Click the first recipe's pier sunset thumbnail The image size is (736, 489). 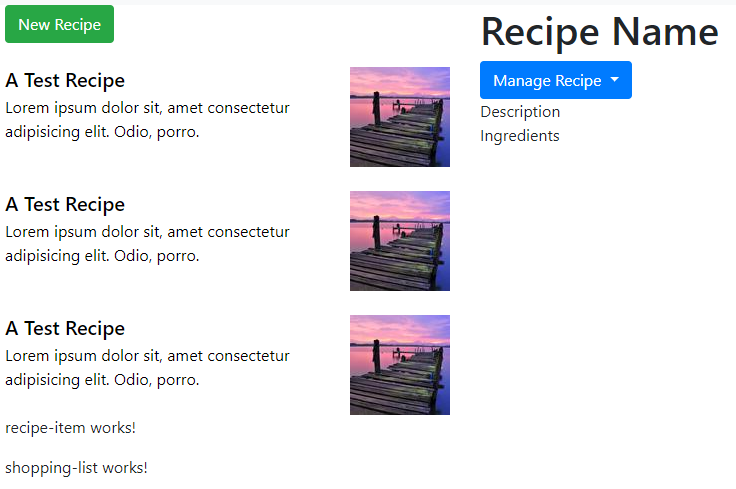(400, 117)
